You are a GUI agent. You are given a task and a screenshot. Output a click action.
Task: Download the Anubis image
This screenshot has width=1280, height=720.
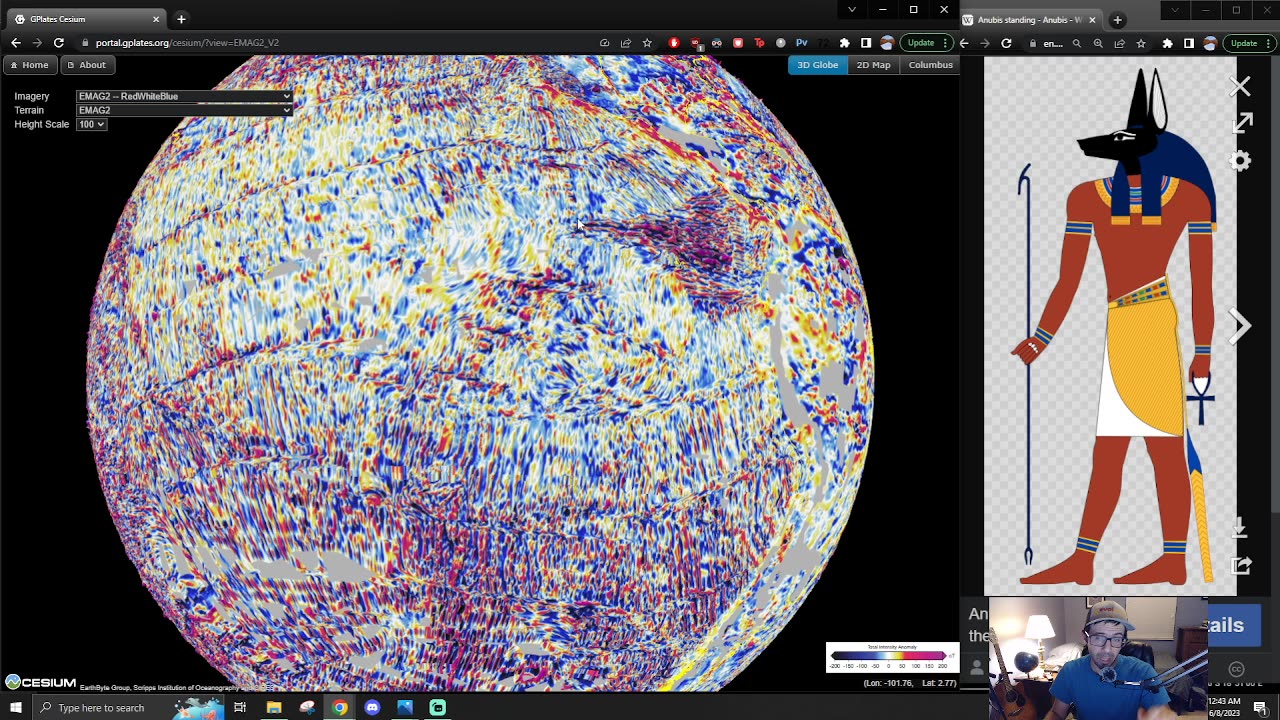point(1240,527)
